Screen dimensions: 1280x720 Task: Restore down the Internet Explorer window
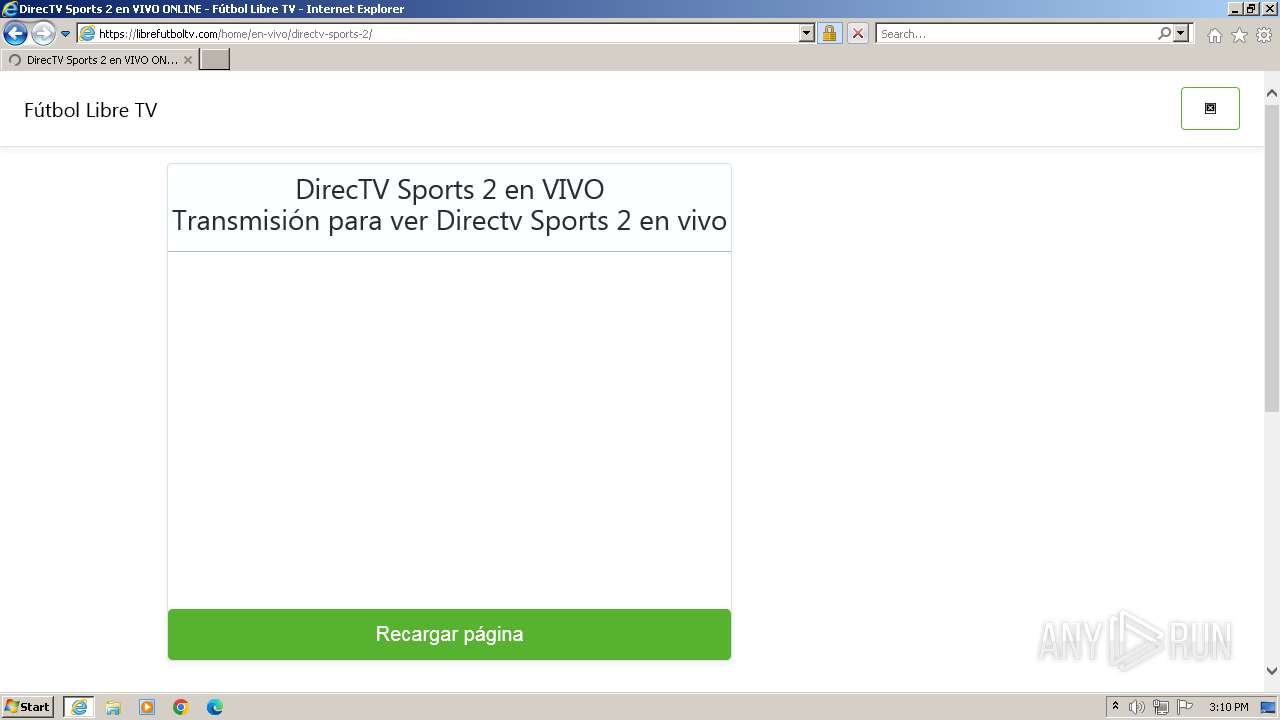[1252, 9]
